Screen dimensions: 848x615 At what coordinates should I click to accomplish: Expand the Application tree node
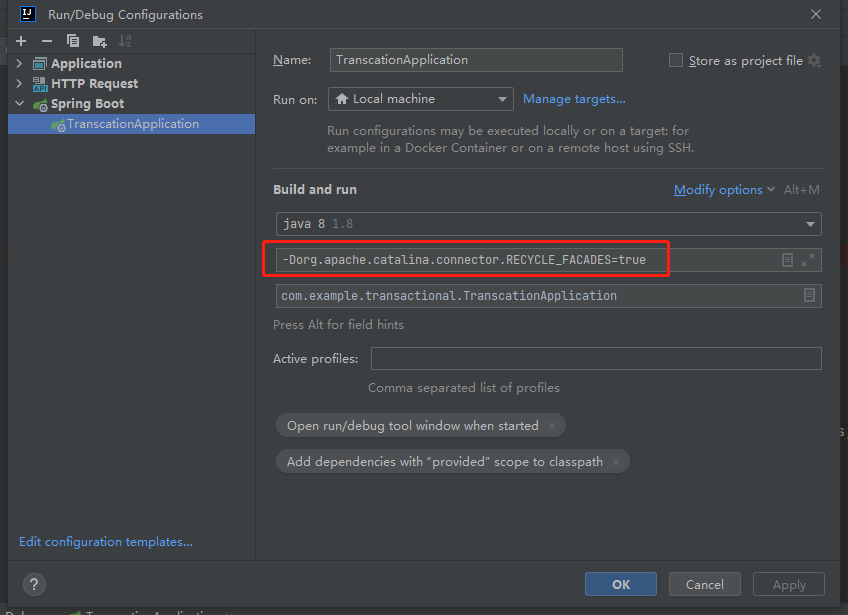(19, 63)
